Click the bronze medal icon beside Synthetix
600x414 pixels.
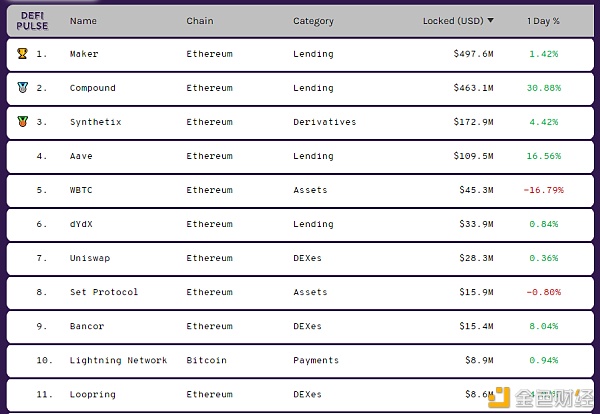23,122
